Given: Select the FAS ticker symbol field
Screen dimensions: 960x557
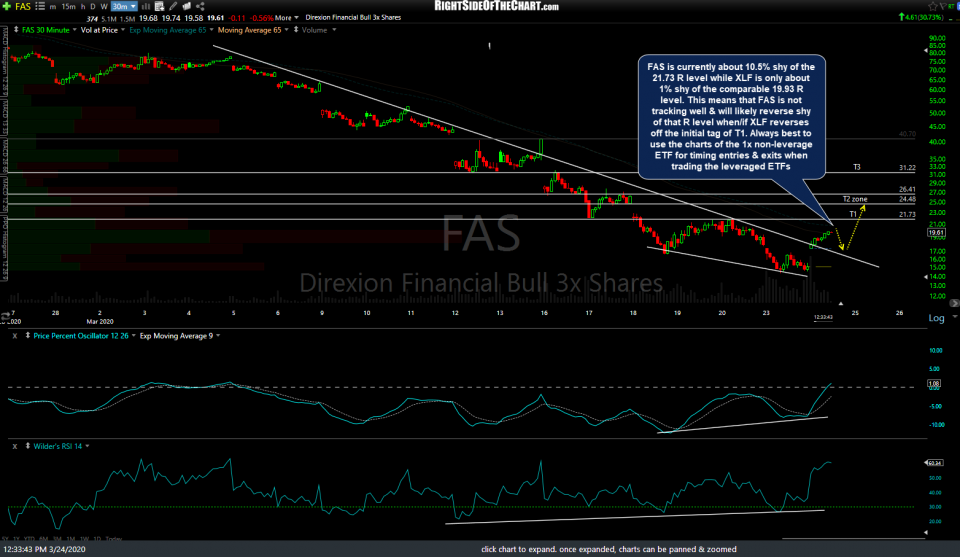Looking at the screenshot, I should coord(23,6).
